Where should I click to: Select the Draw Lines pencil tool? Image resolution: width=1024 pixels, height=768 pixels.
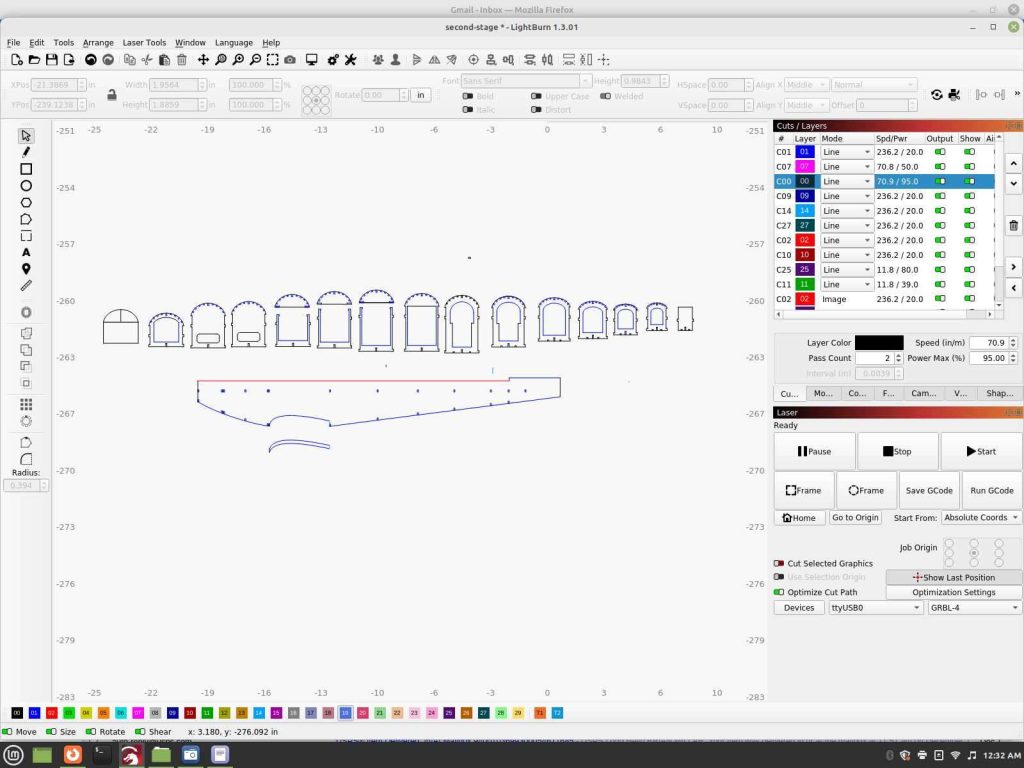(26, 152)
